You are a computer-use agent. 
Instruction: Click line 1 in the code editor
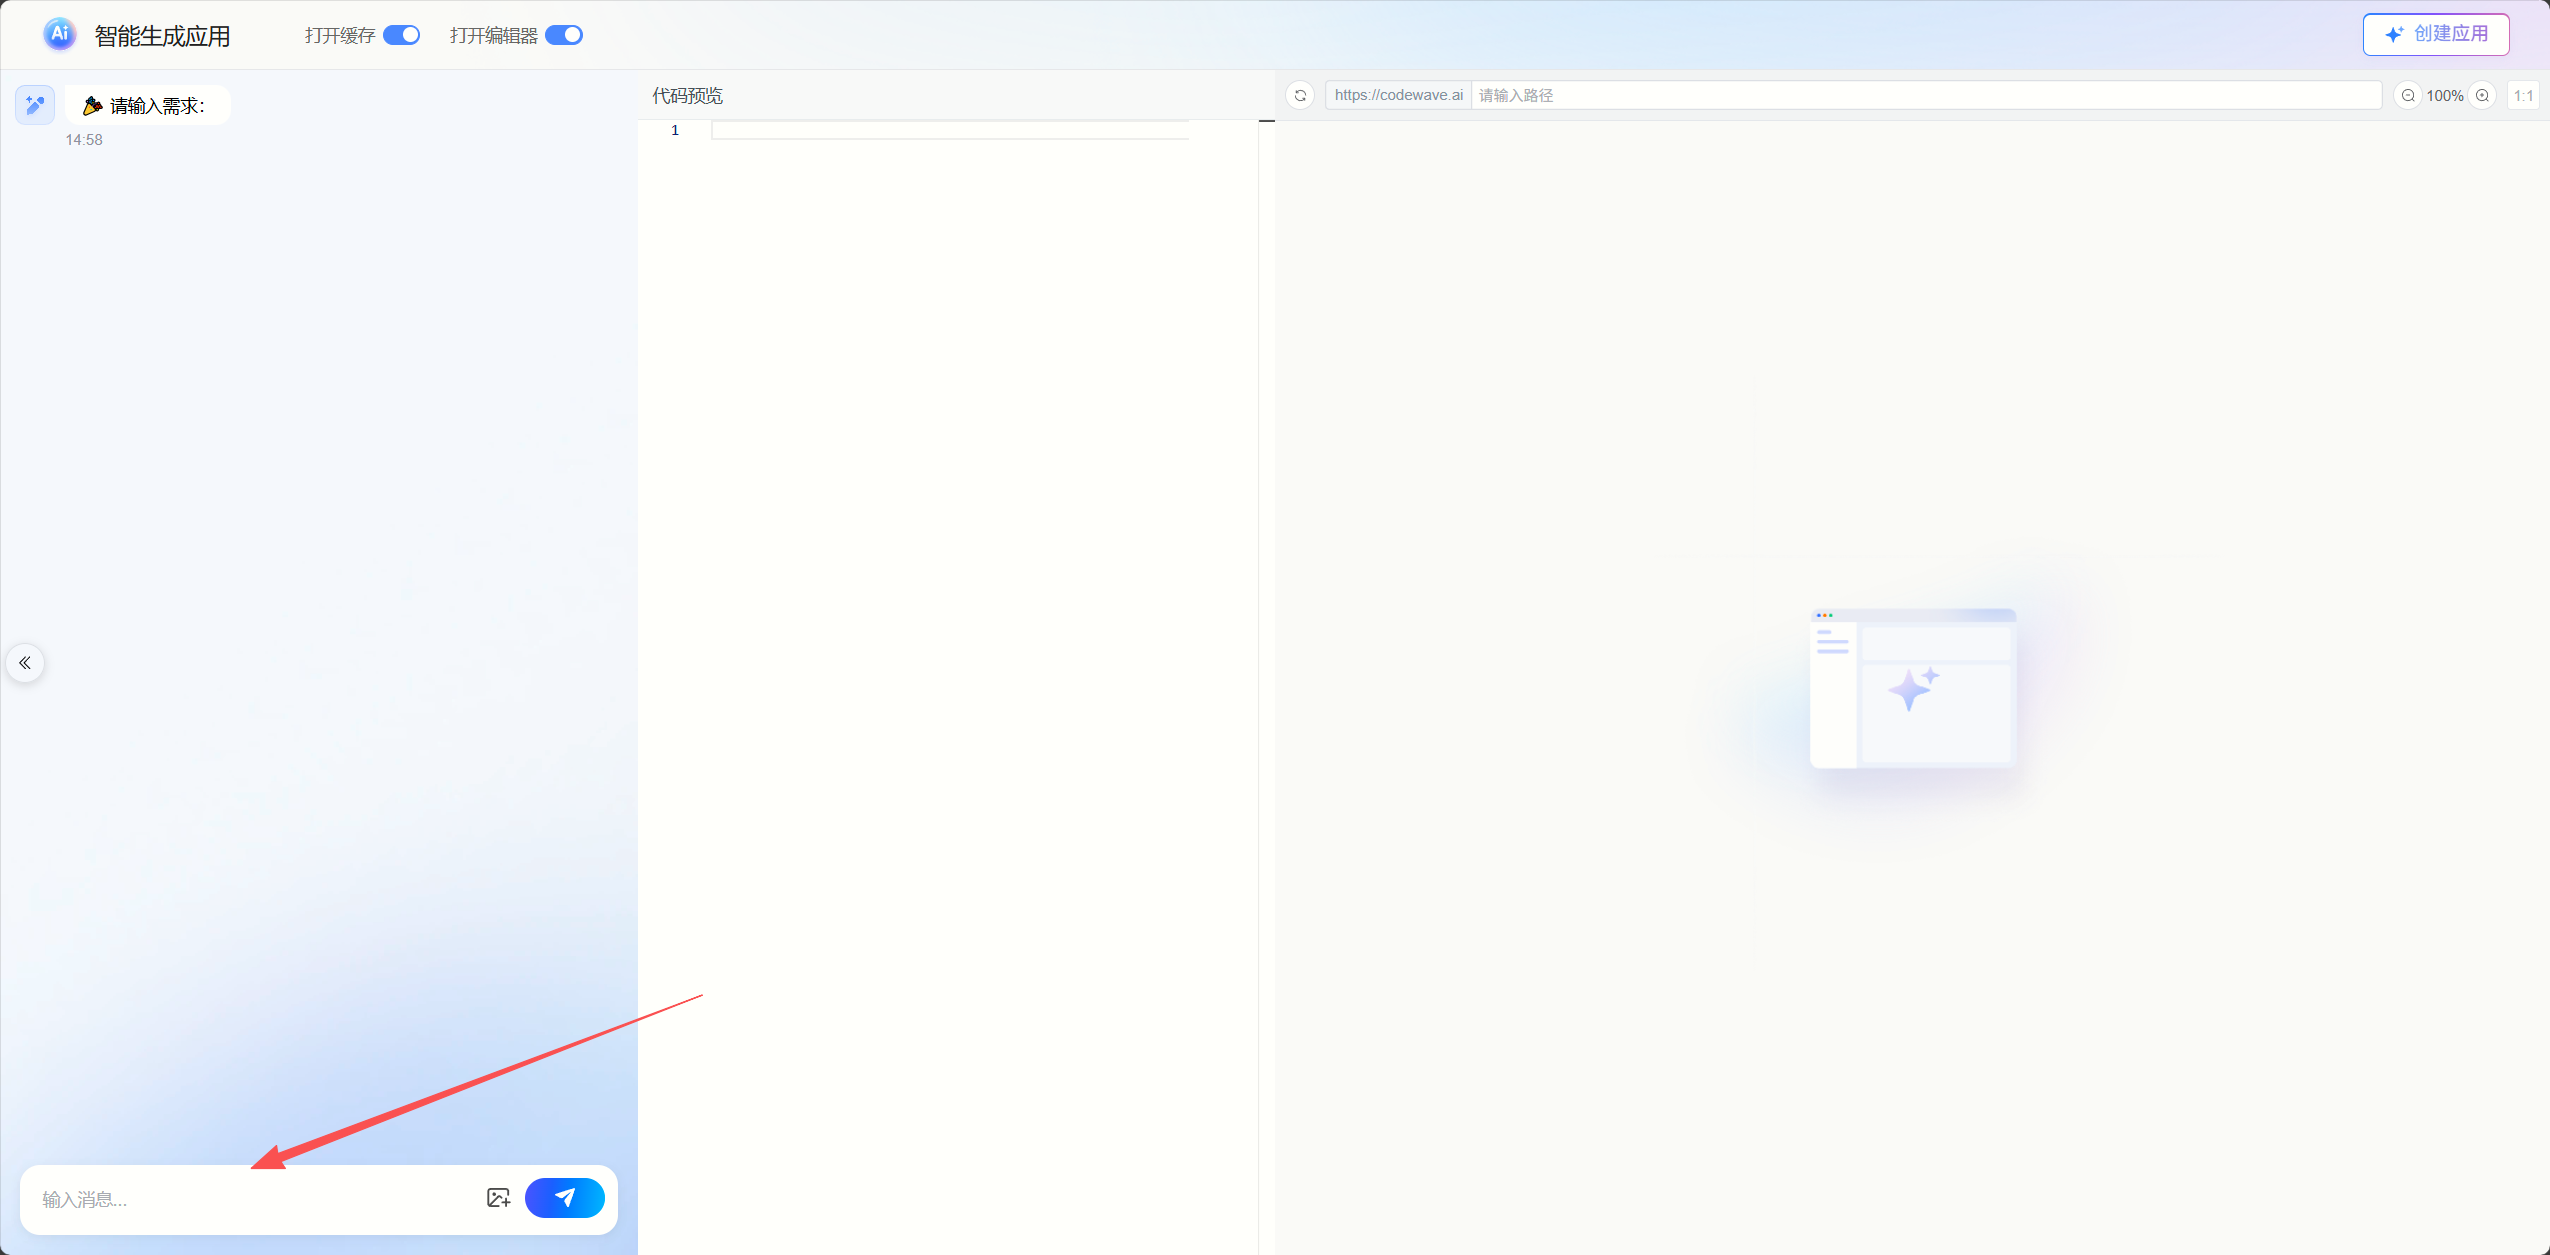point(950,130)
